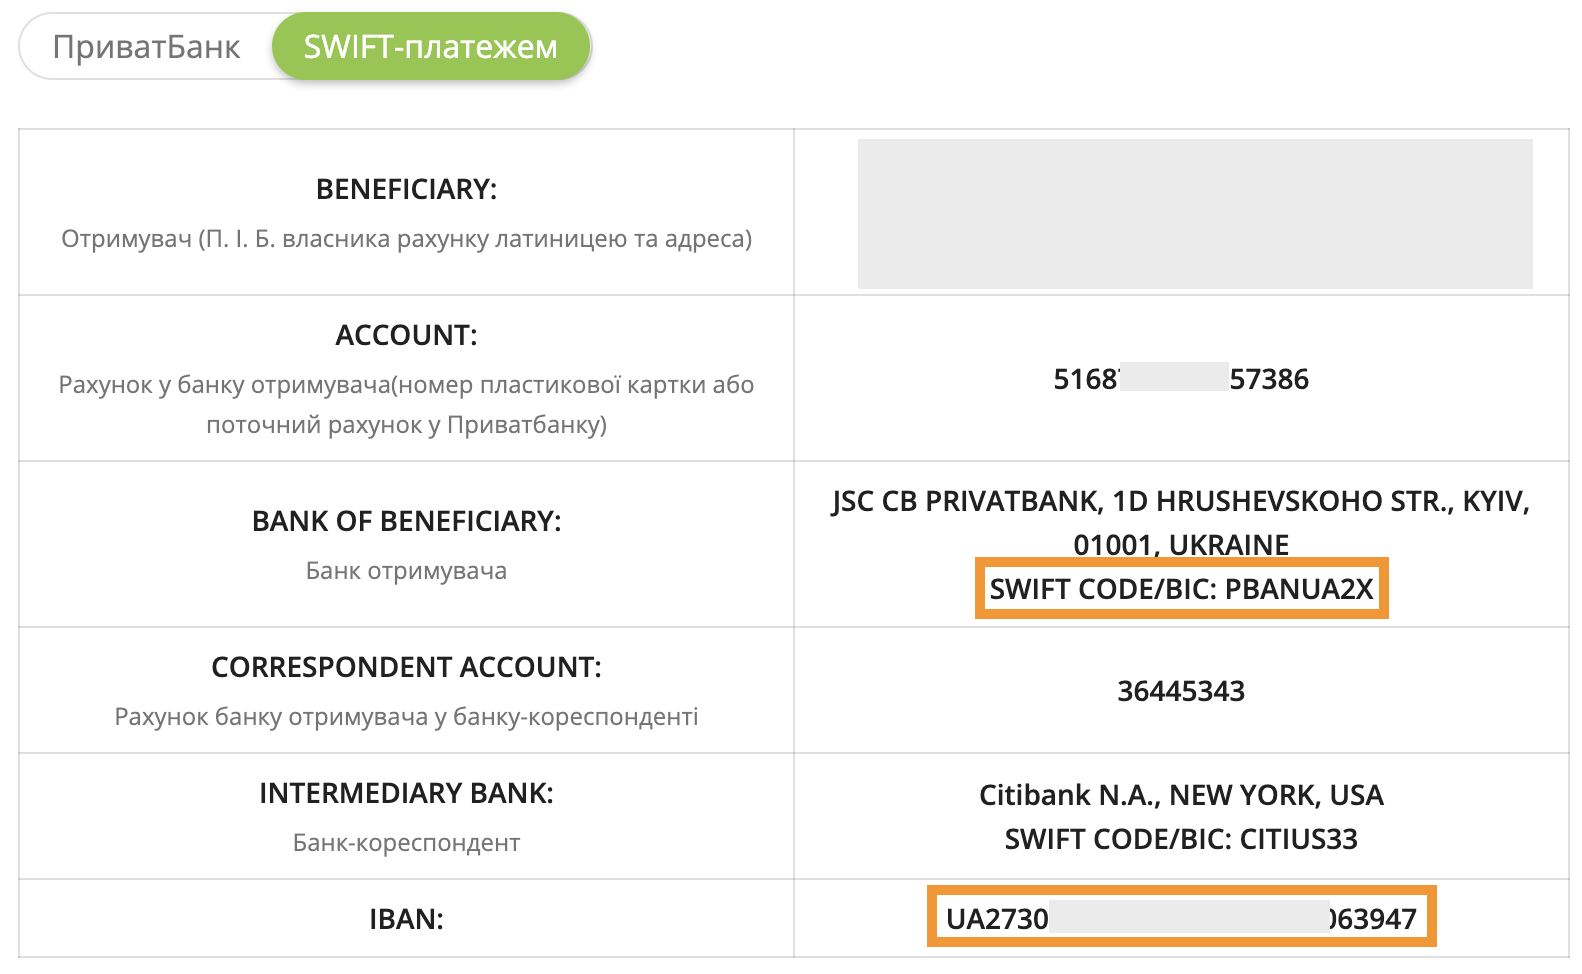This screenshot has width=1582, height=974.
Task: Click the highlighted SWIFT code PBANUA2X
Action: pyautogui.click(x=1181, y=589)
